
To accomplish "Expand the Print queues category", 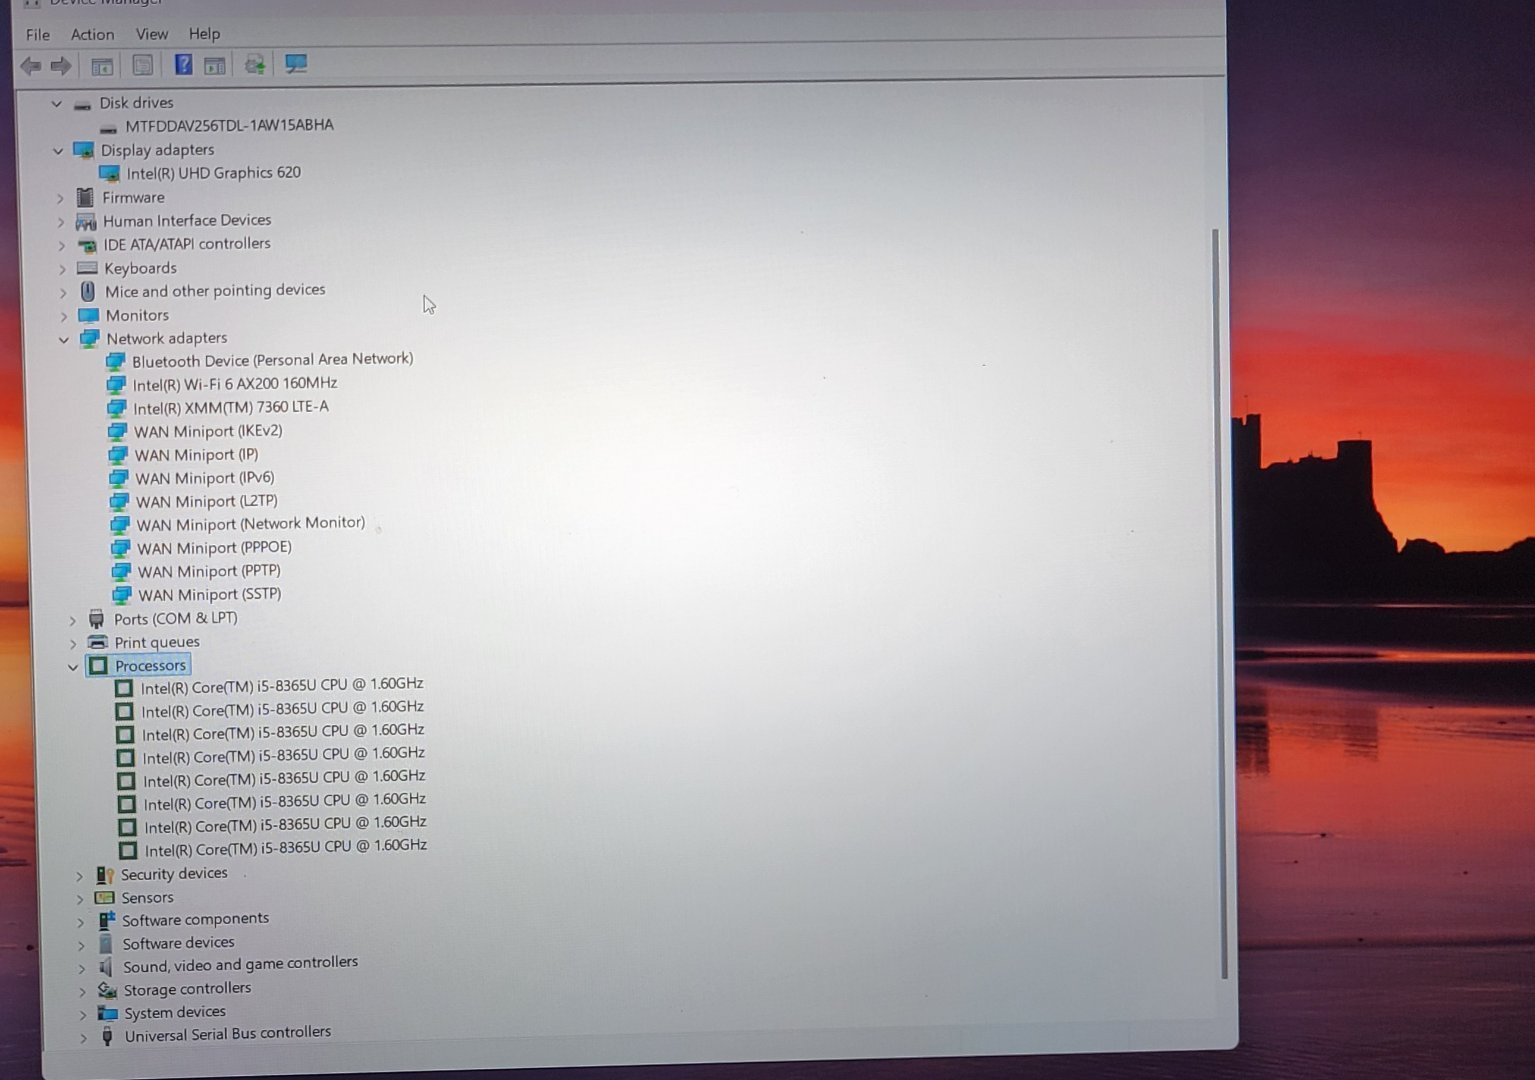I will point(73,643).
